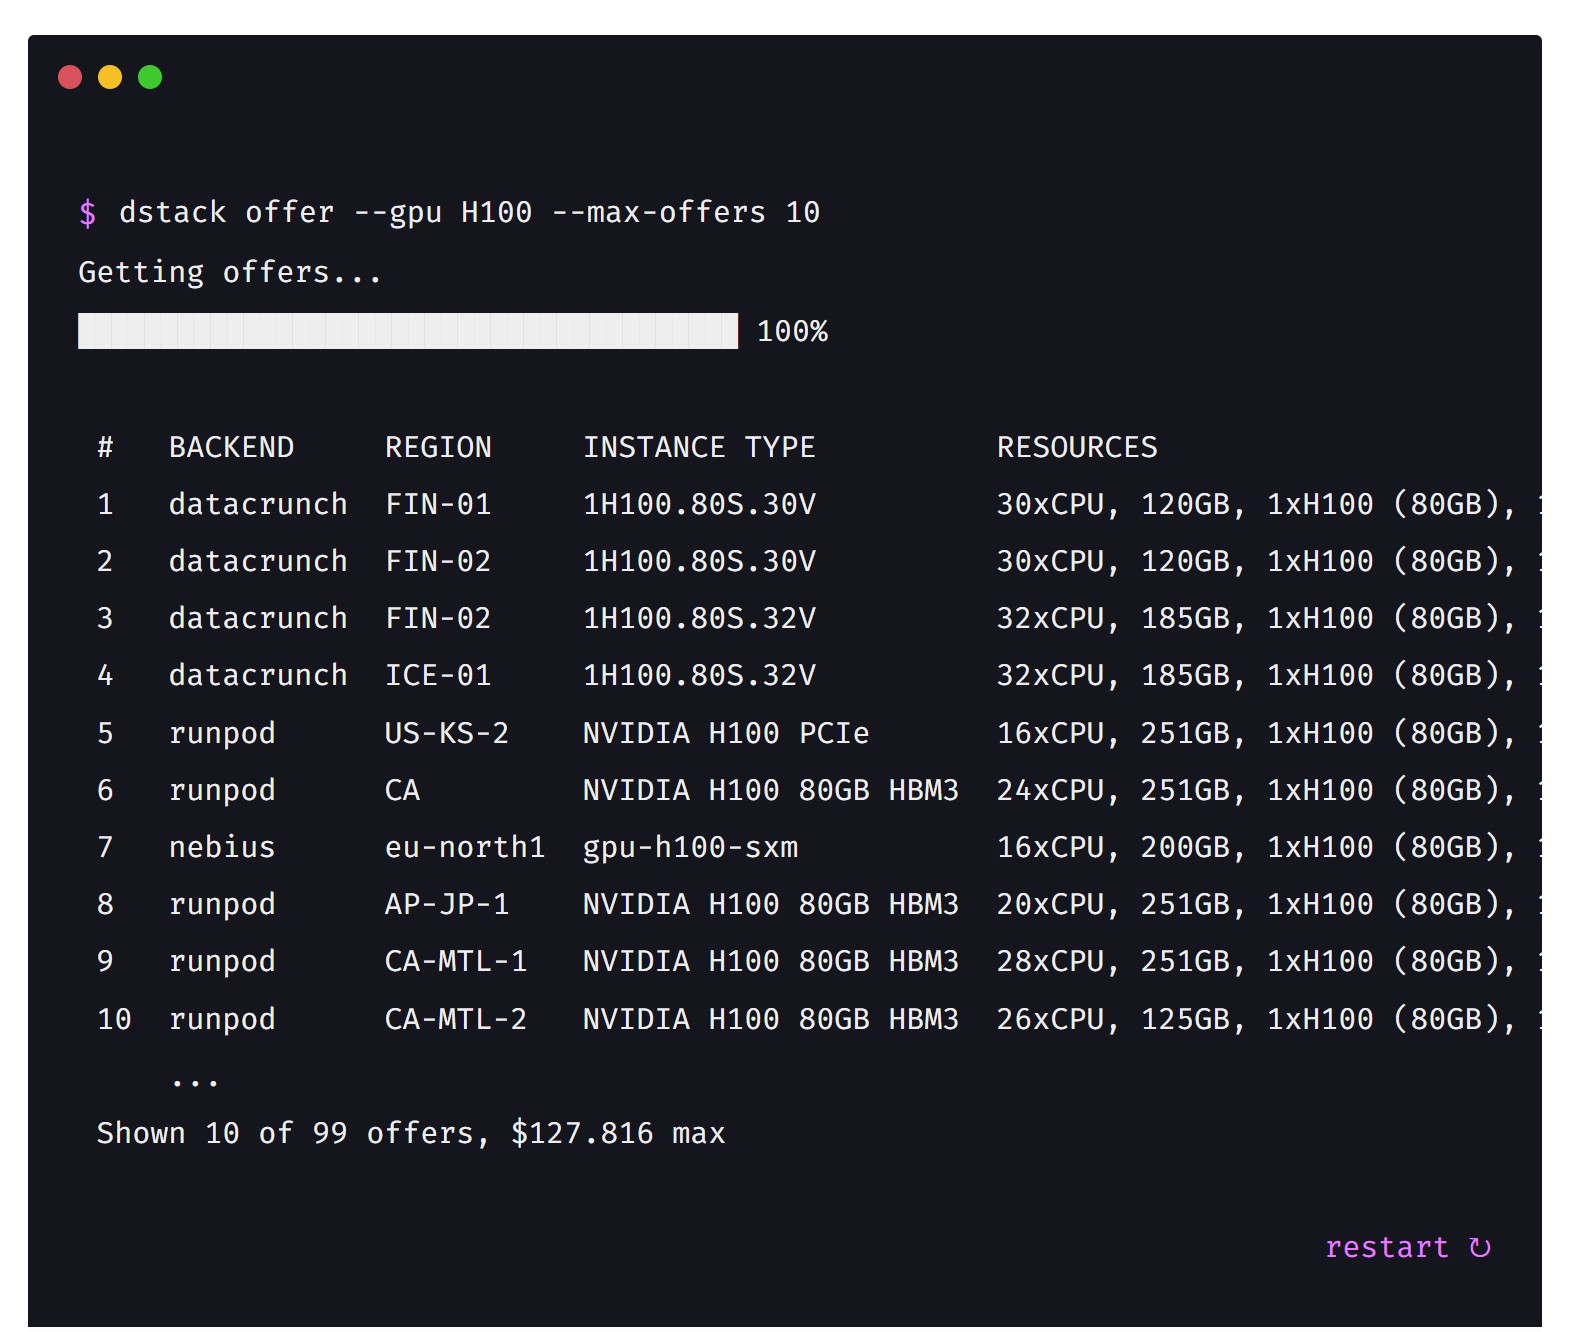1572x1332 pixels.
Task: Click the RESOURCES column header
Action: coord(1077,447)
